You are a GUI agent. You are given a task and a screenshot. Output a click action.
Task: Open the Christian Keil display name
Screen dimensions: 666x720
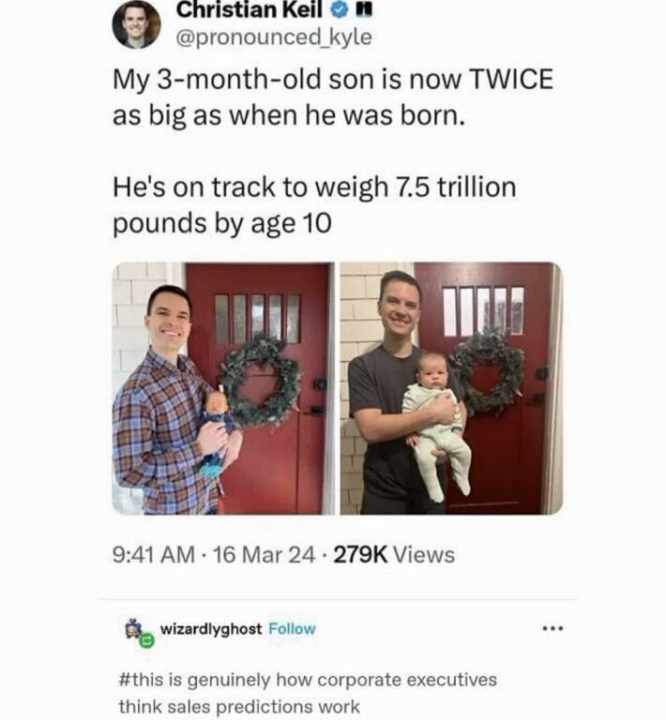(249, 11)
